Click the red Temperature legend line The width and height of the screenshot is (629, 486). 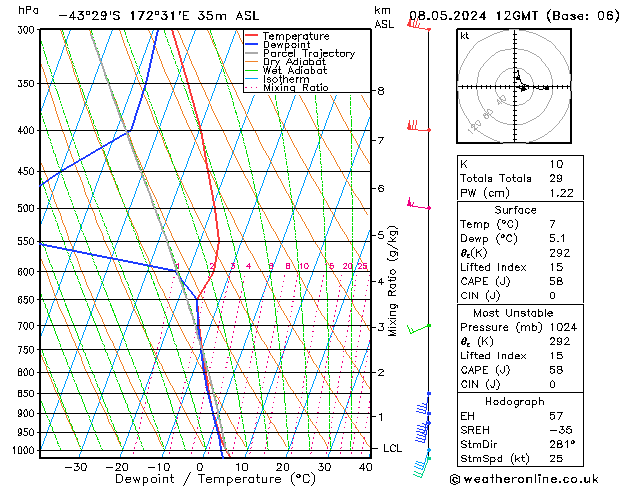252,36
